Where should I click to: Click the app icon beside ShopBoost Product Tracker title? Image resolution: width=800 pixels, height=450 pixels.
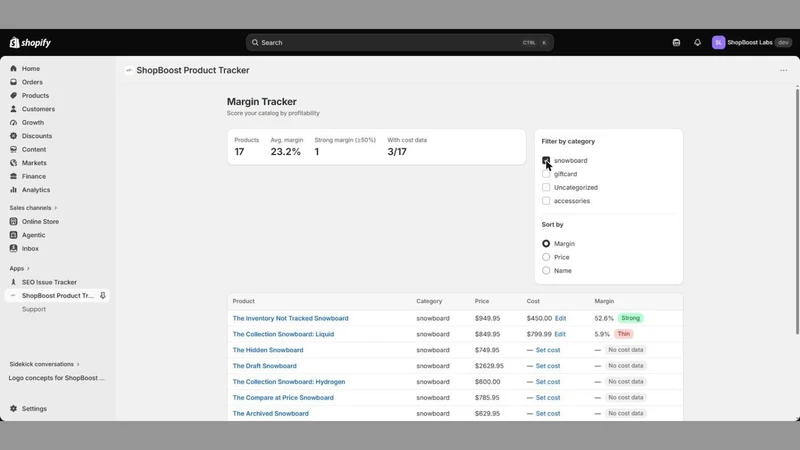(x=129, y=70)
